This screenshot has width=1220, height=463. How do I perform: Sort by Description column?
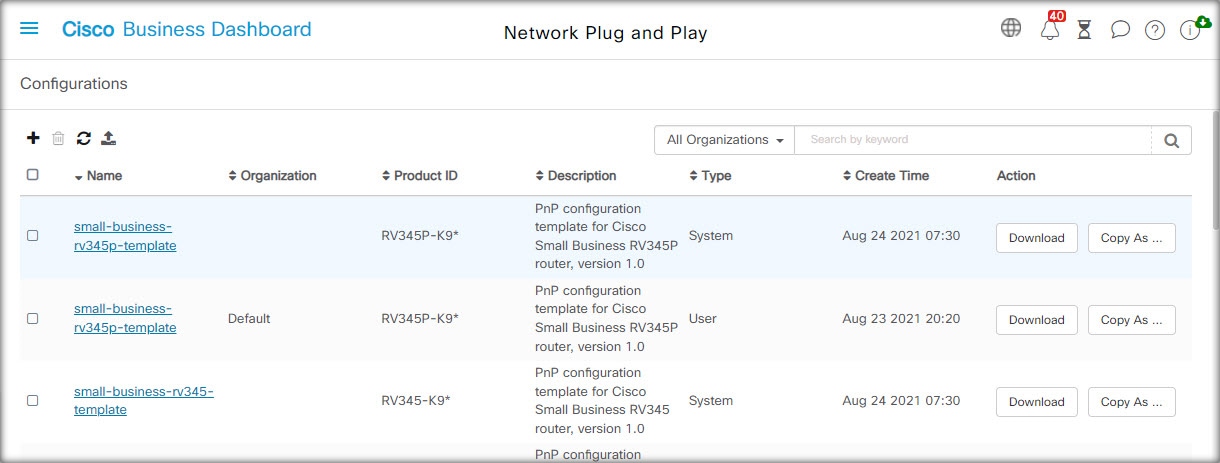click(576, 176)
